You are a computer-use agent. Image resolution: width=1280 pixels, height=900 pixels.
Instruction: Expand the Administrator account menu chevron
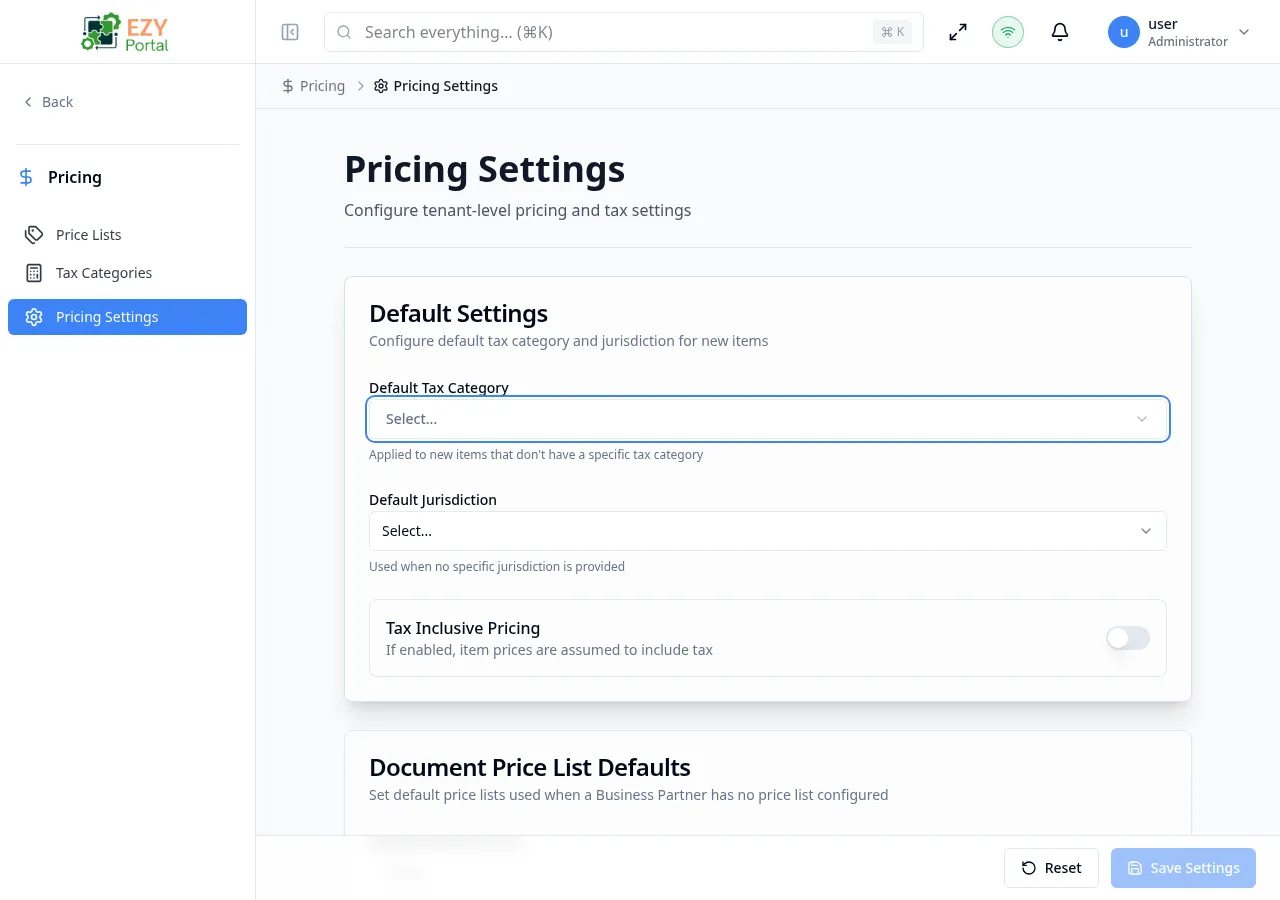pyautogui.click(x=1243, y=31)
